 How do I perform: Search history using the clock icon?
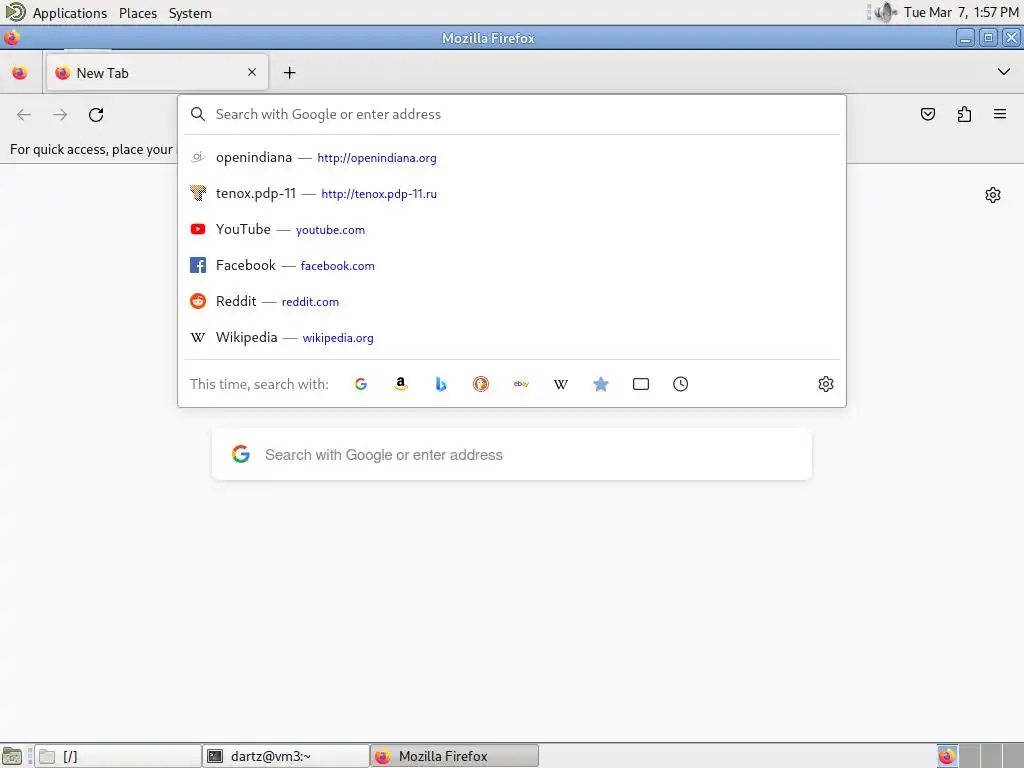point(680,384)
